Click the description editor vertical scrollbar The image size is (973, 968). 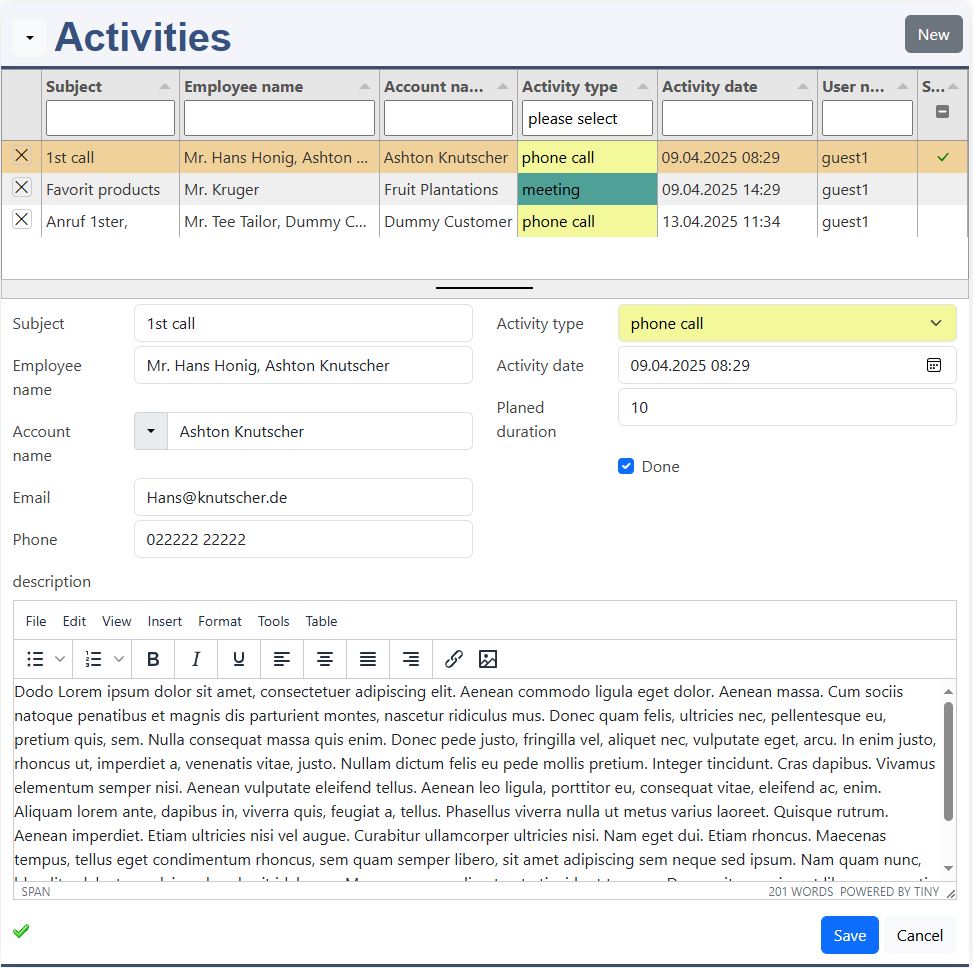tap(948, 760)
